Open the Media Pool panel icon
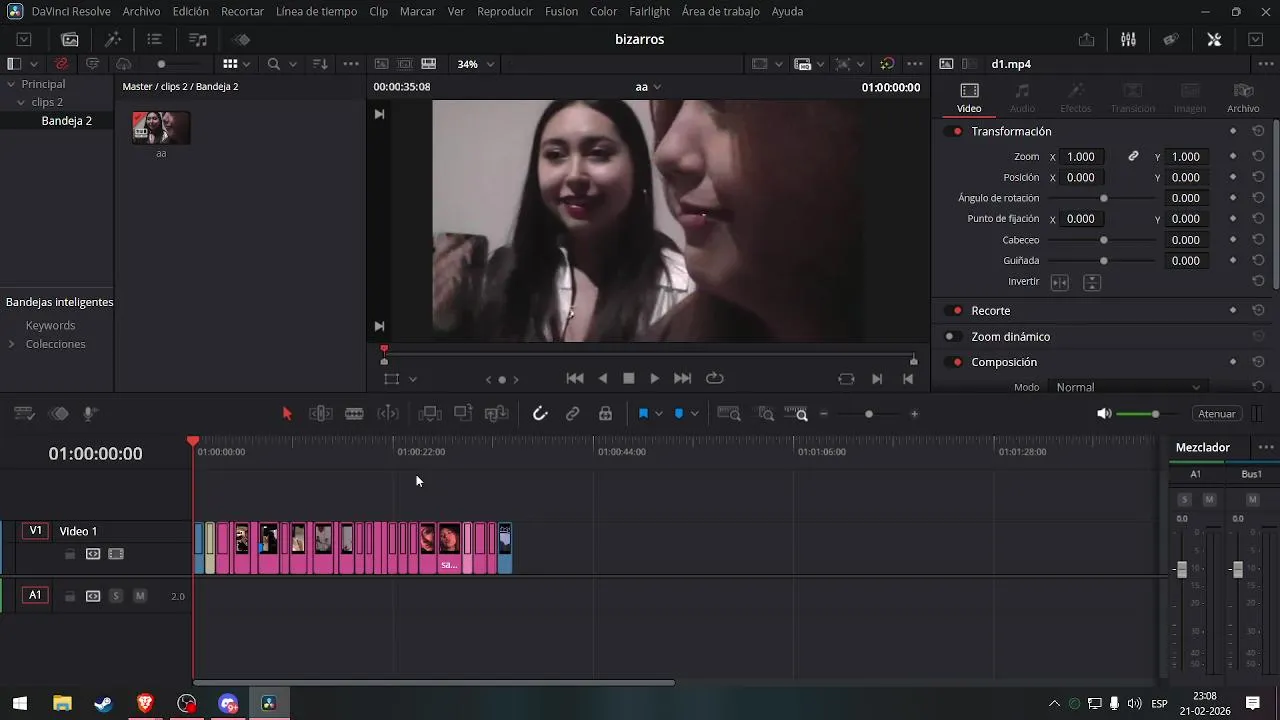 70,39
